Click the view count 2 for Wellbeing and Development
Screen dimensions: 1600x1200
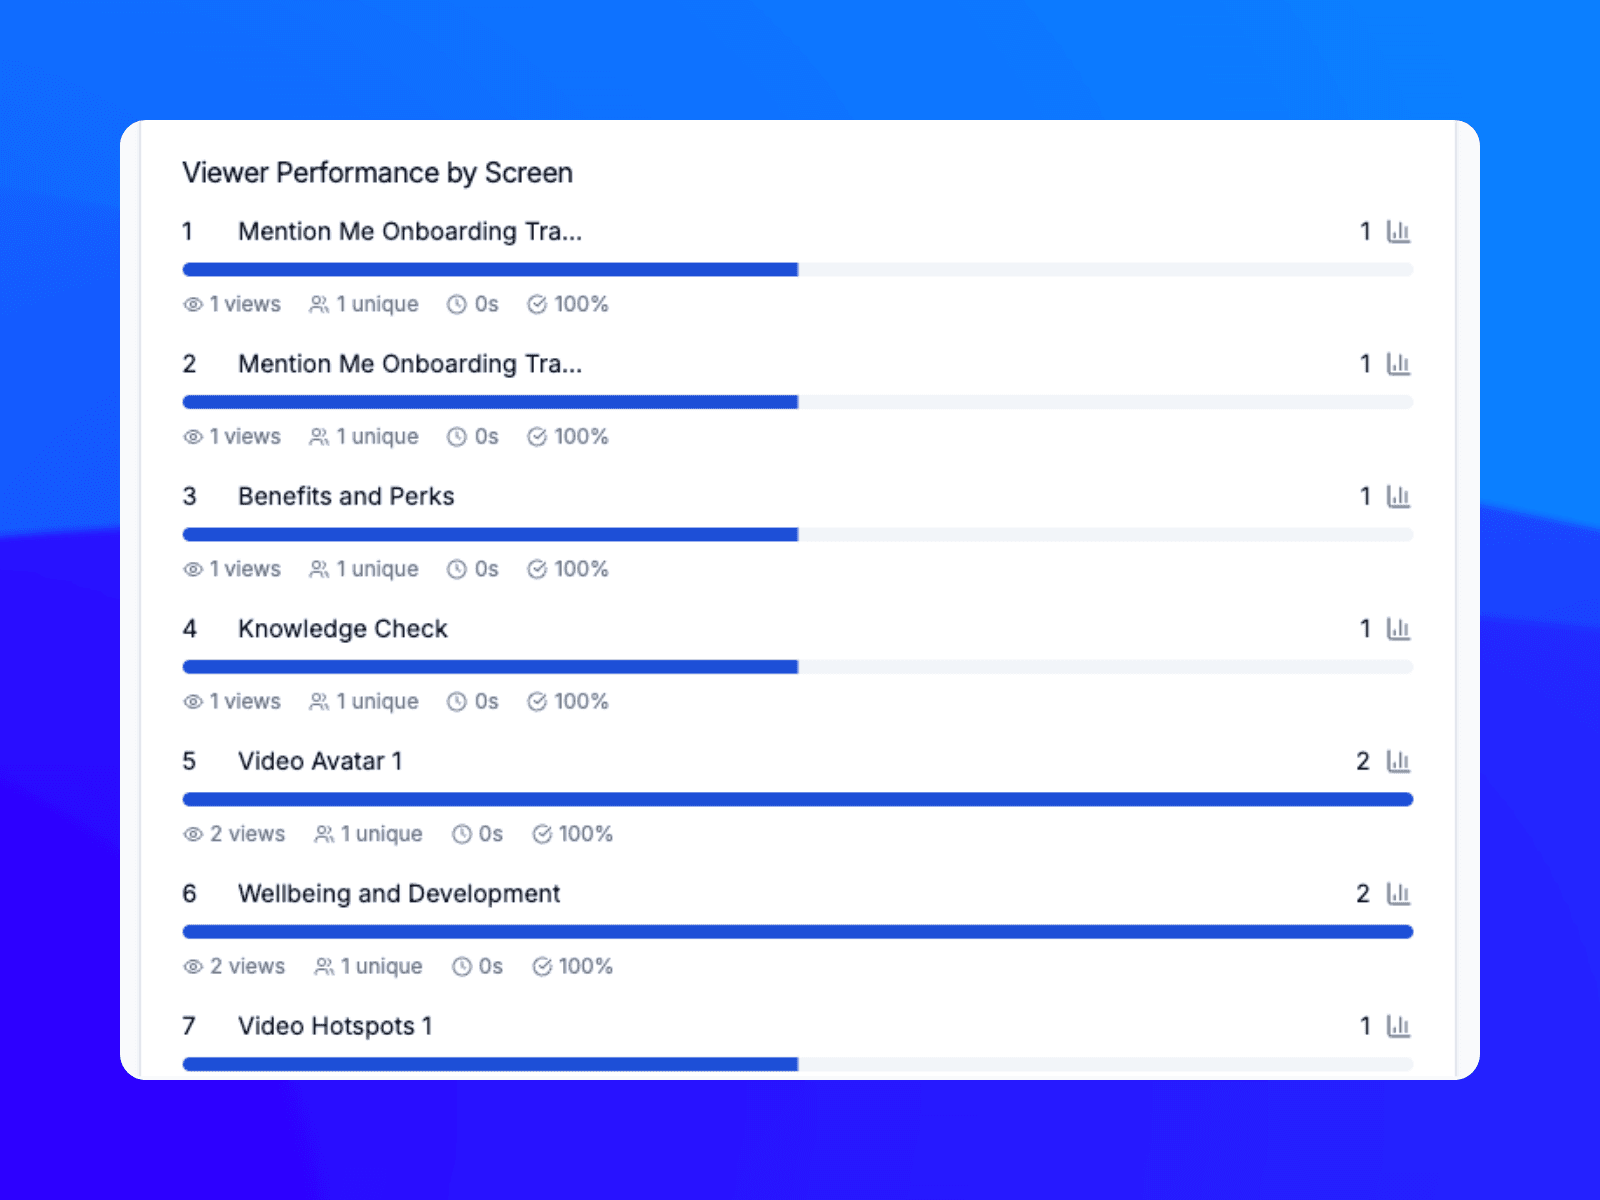(1362, 894)
